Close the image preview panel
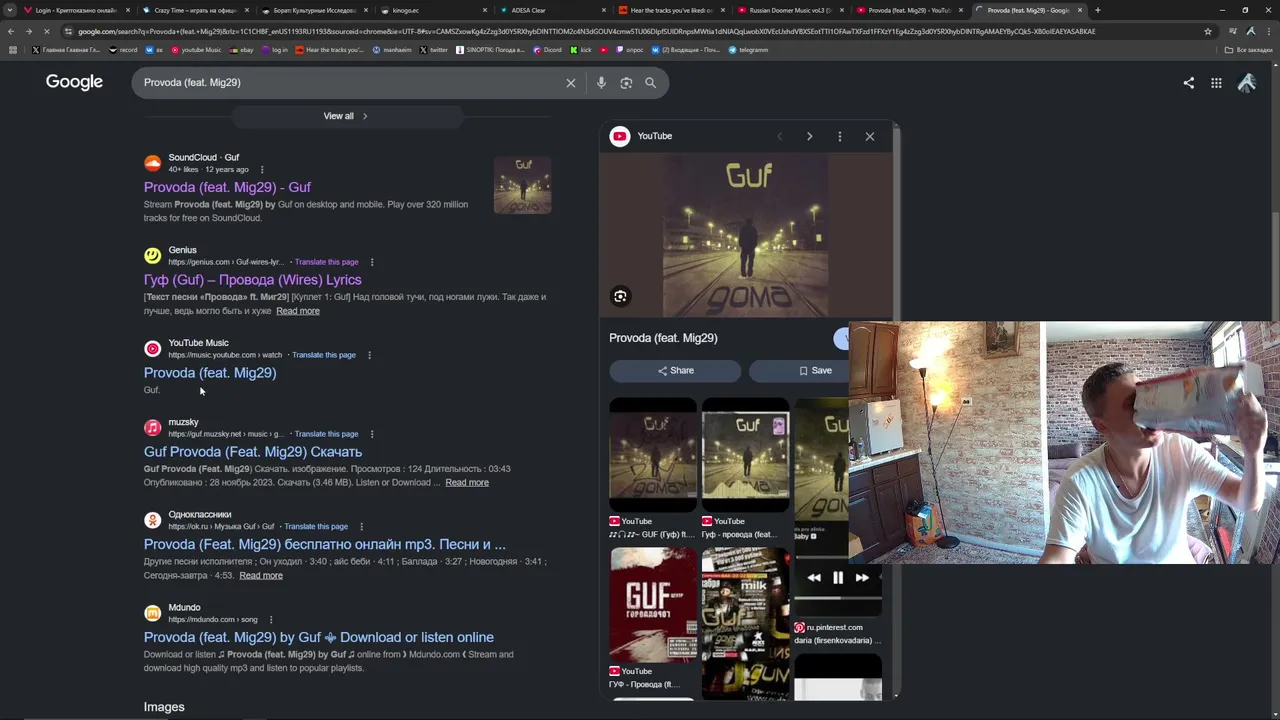The height and width of the screenshot is (720, 1280). 870,136
